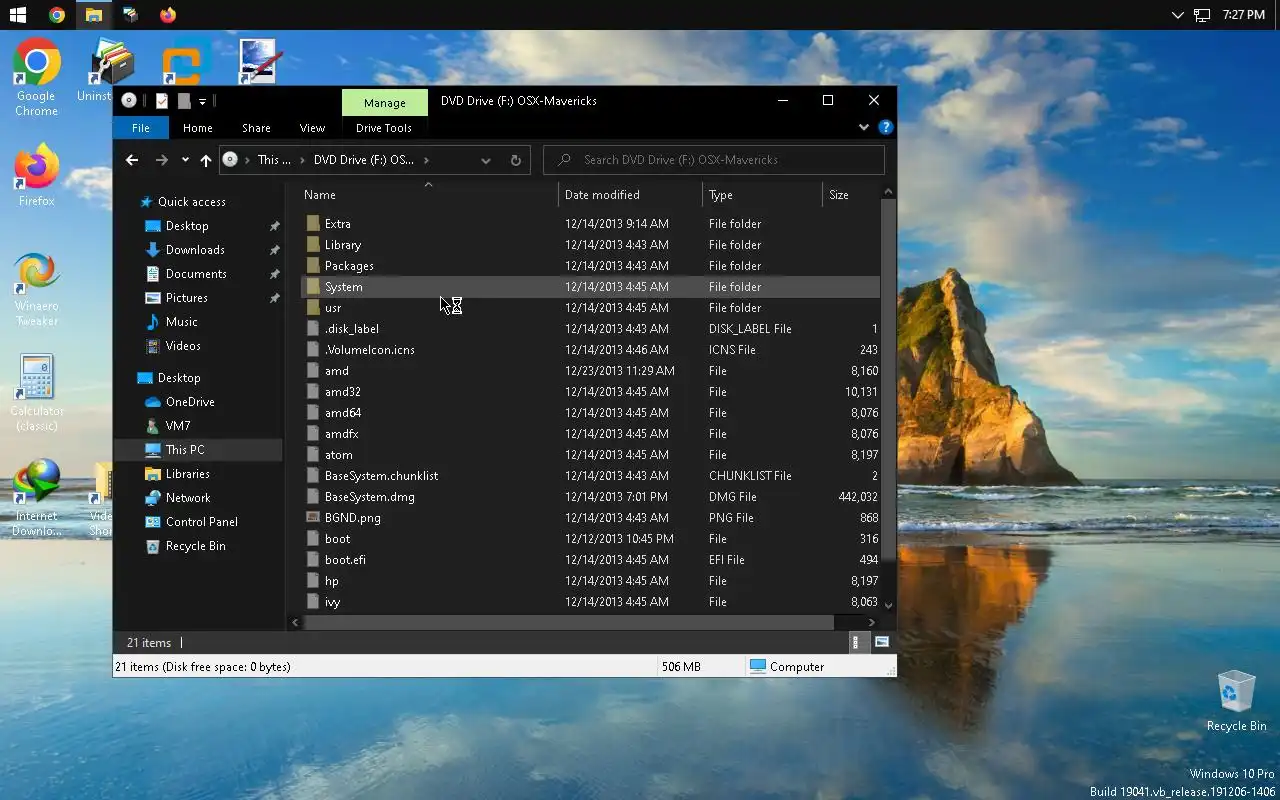Select Recycle Bin in navigation pane
Screen dimensions: 1280x800
click(x=195, y=546)
